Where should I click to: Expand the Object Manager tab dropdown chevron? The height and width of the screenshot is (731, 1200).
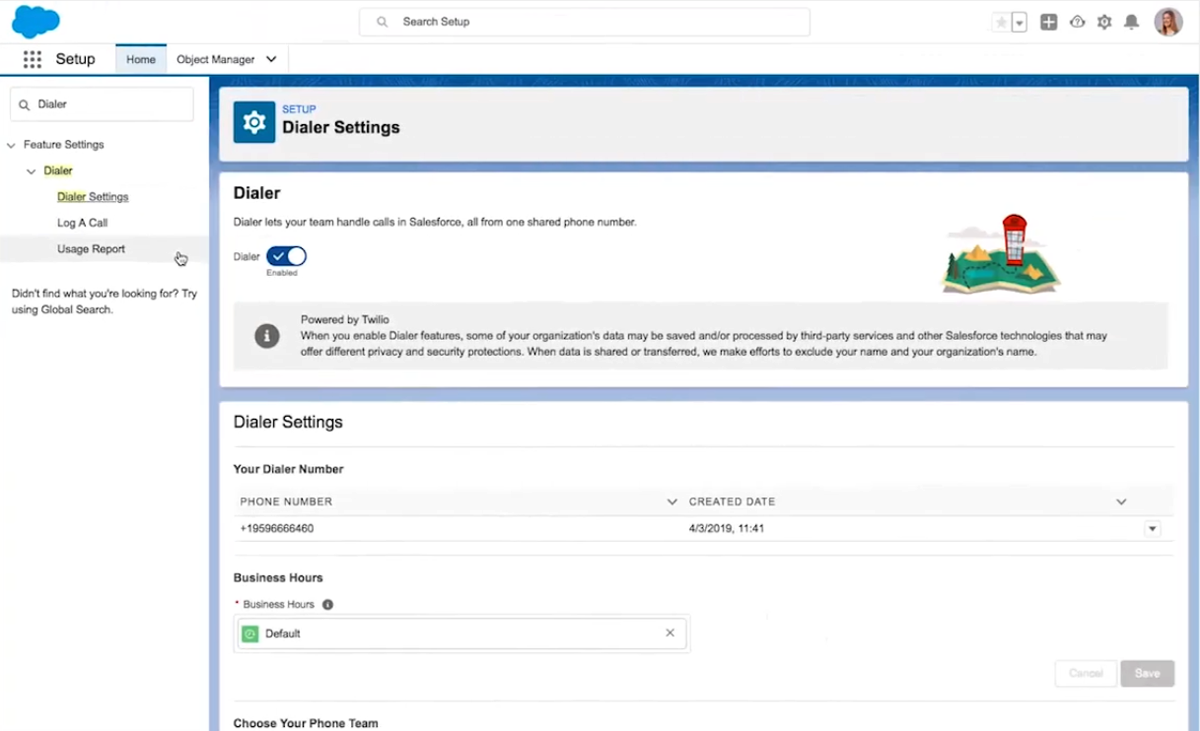[x=271, y=59]
